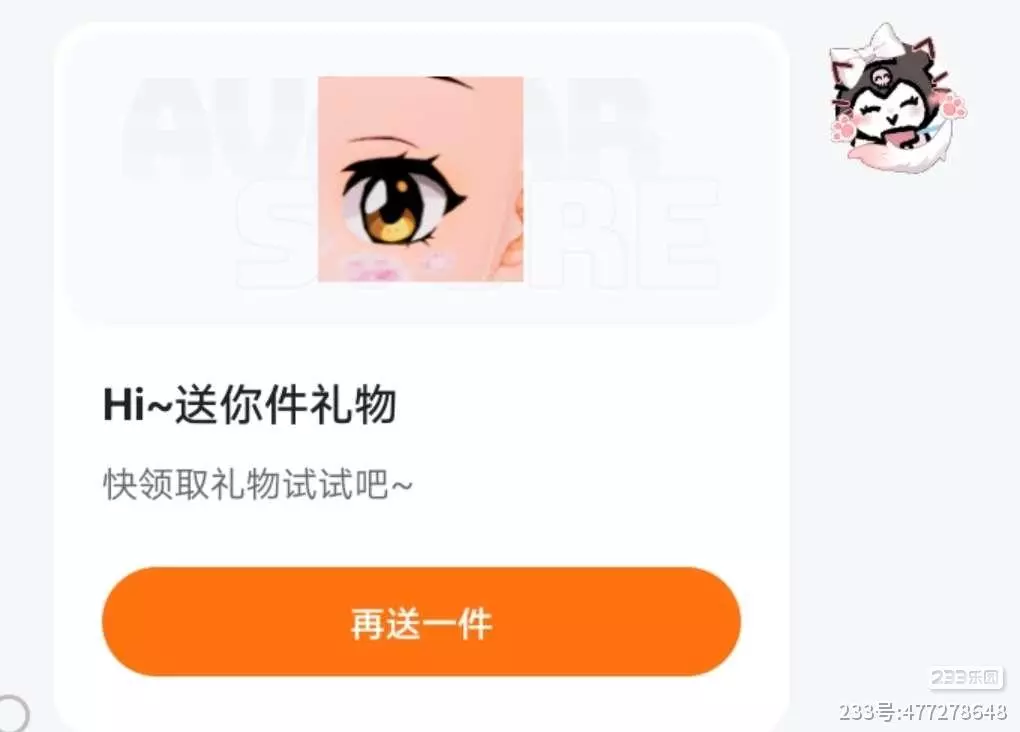
Task: Tap the anime eye gift thumbnail
Action: [421, 179]
